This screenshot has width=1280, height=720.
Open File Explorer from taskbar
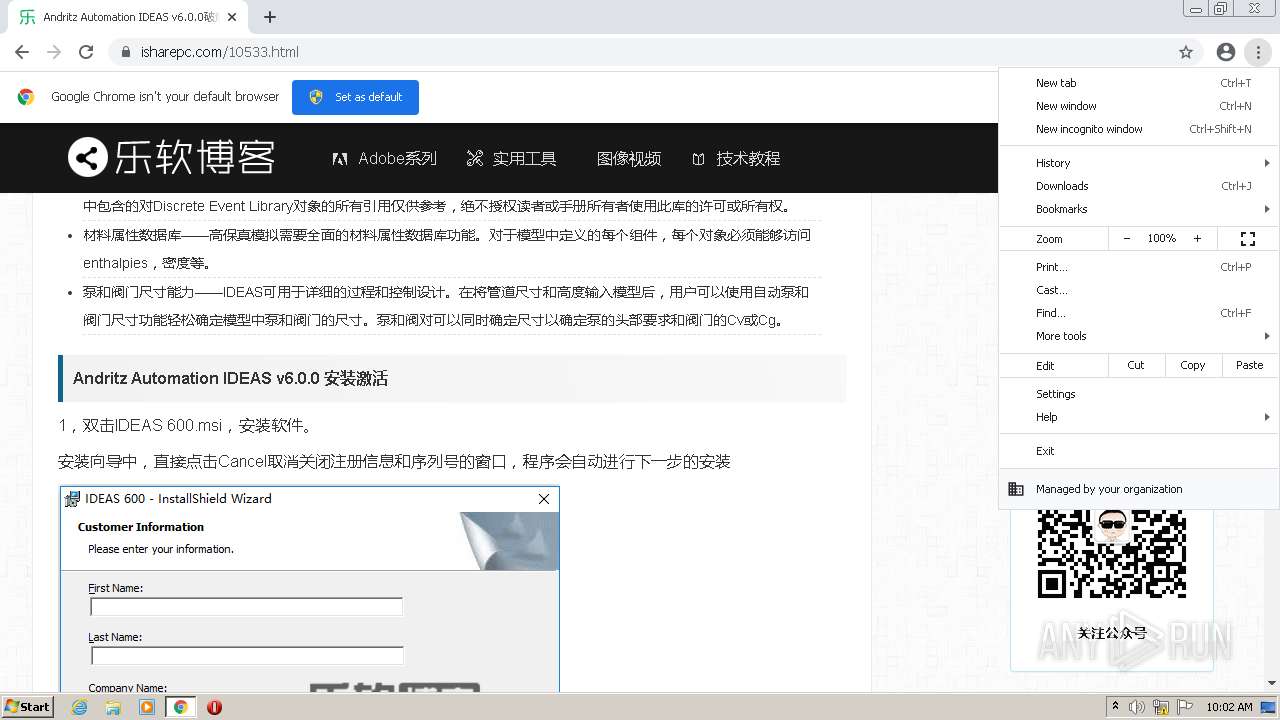[113, 707]
